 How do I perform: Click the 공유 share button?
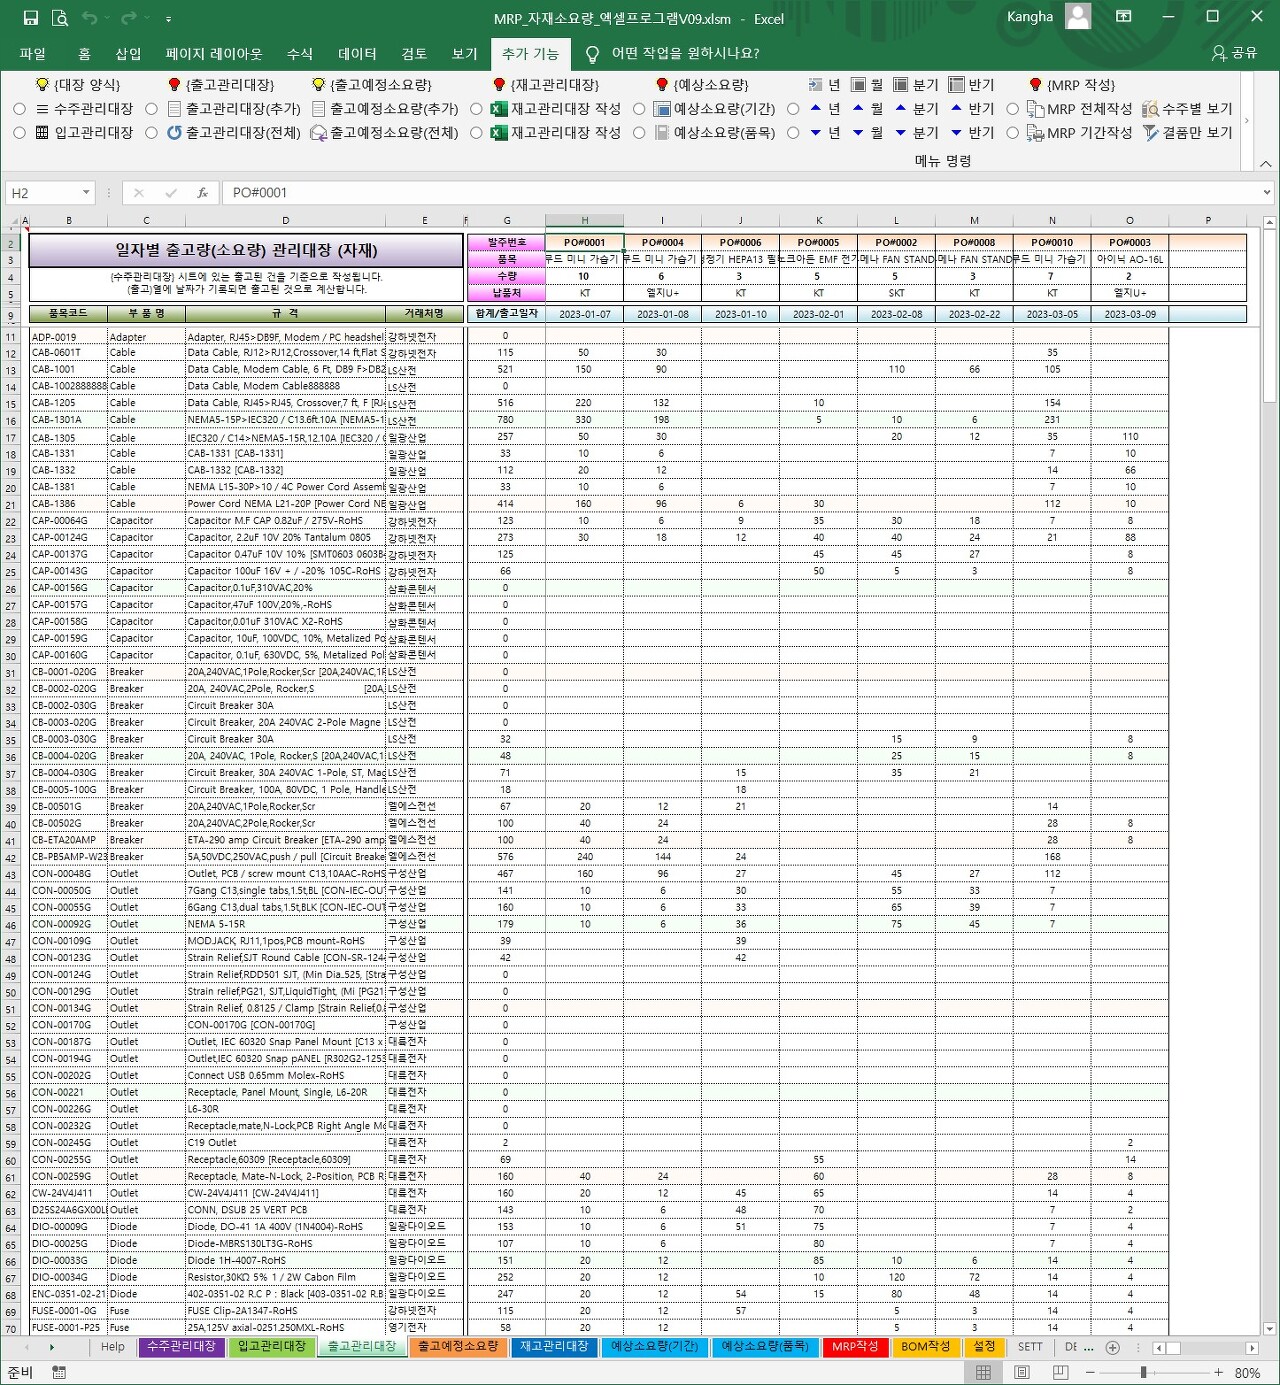click(x=1234, y=53)
